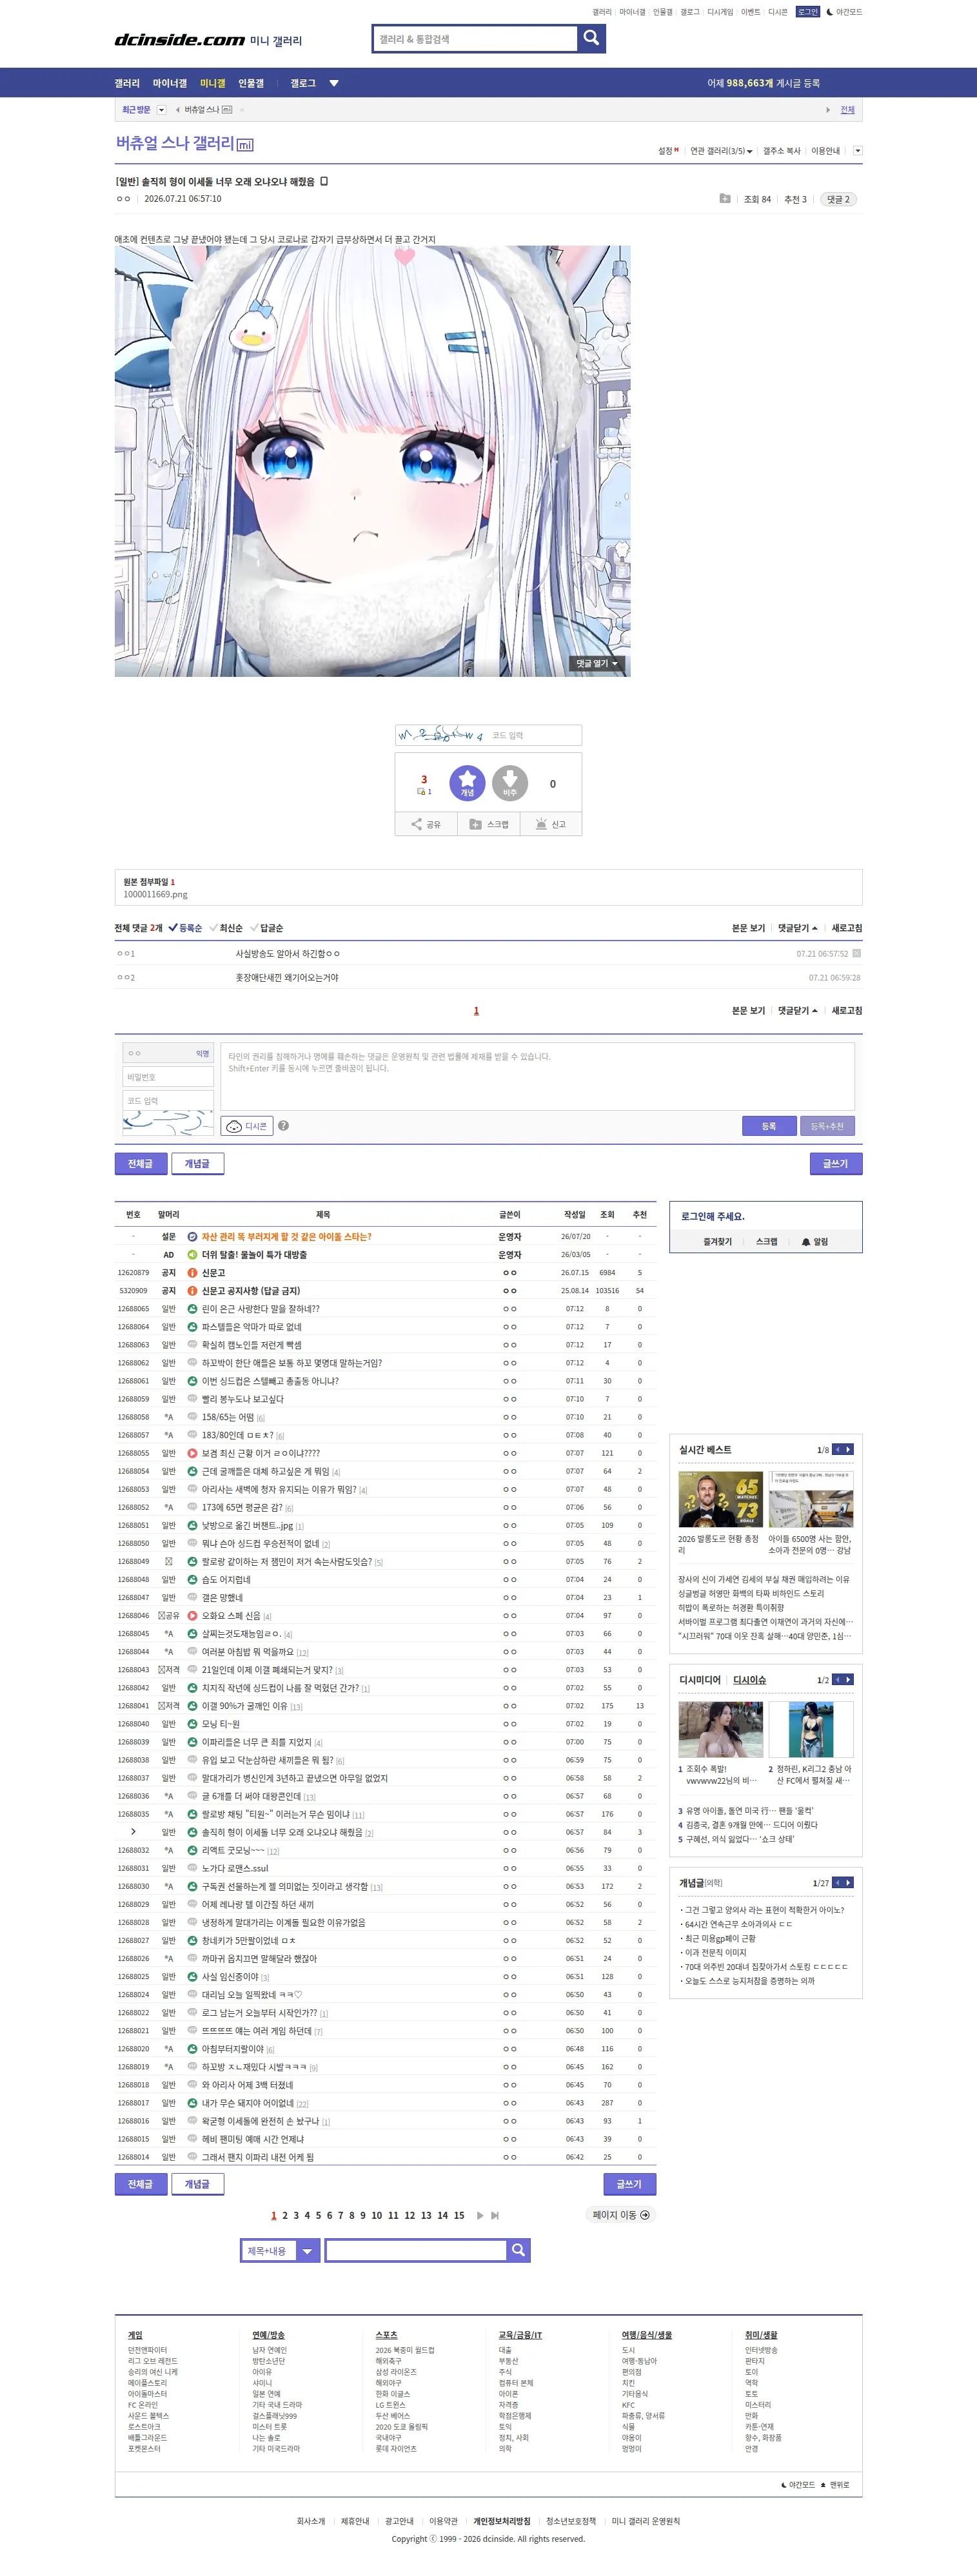The width and height of the screenshot is (977, 2576).
Task: Click the 댓글 2 button in post header
Action: click(838, 199)
